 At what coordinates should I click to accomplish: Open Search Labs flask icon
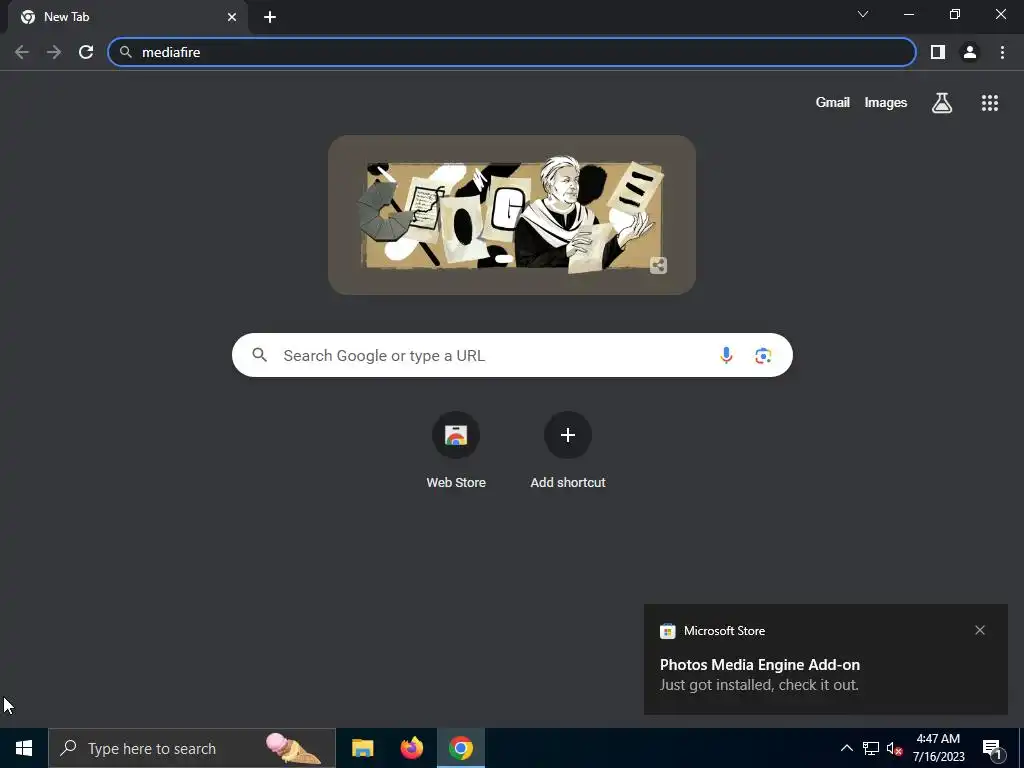point(942,103)
